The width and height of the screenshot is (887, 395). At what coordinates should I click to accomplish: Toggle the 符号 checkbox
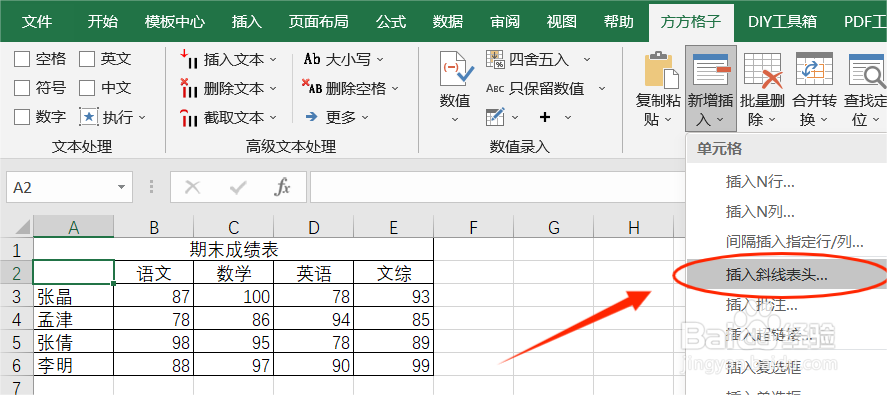coord(22,88)
